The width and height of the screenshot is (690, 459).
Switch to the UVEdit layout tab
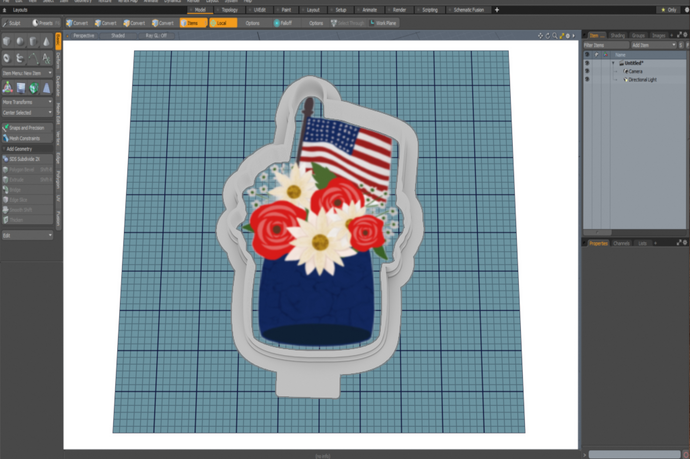pos(260,10)
